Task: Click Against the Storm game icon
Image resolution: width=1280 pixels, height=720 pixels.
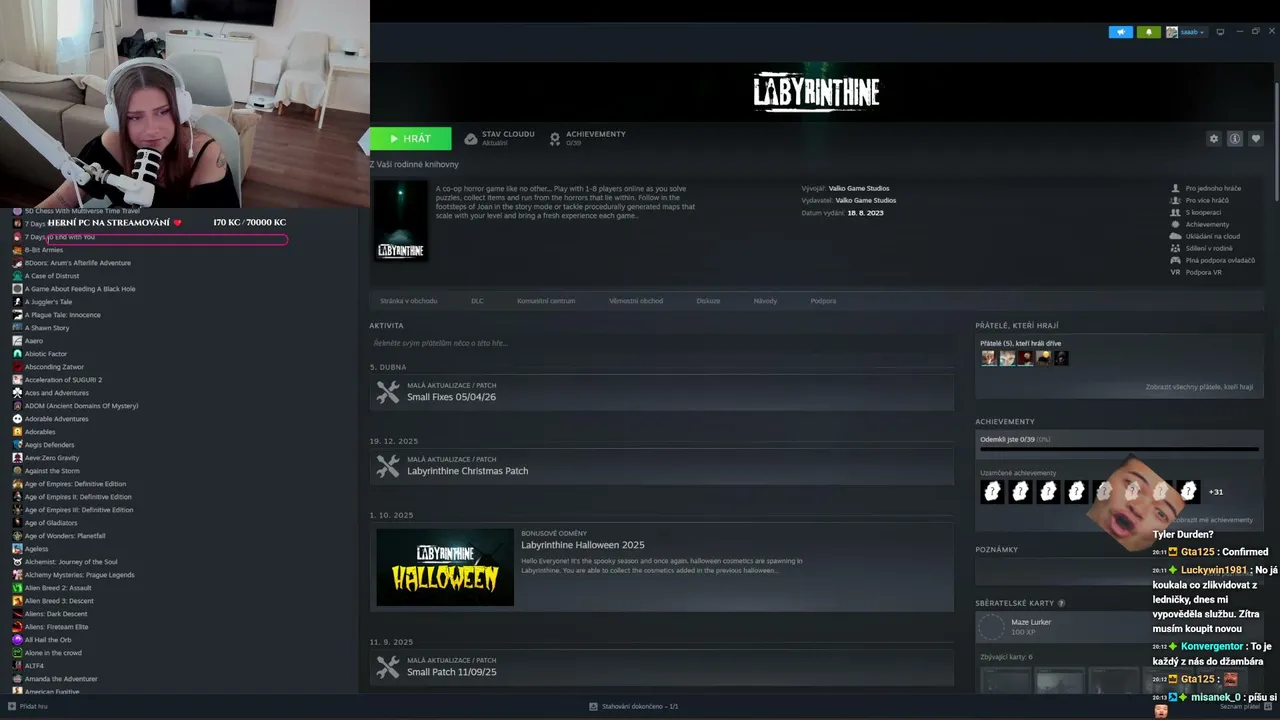Action: (17, 471)
